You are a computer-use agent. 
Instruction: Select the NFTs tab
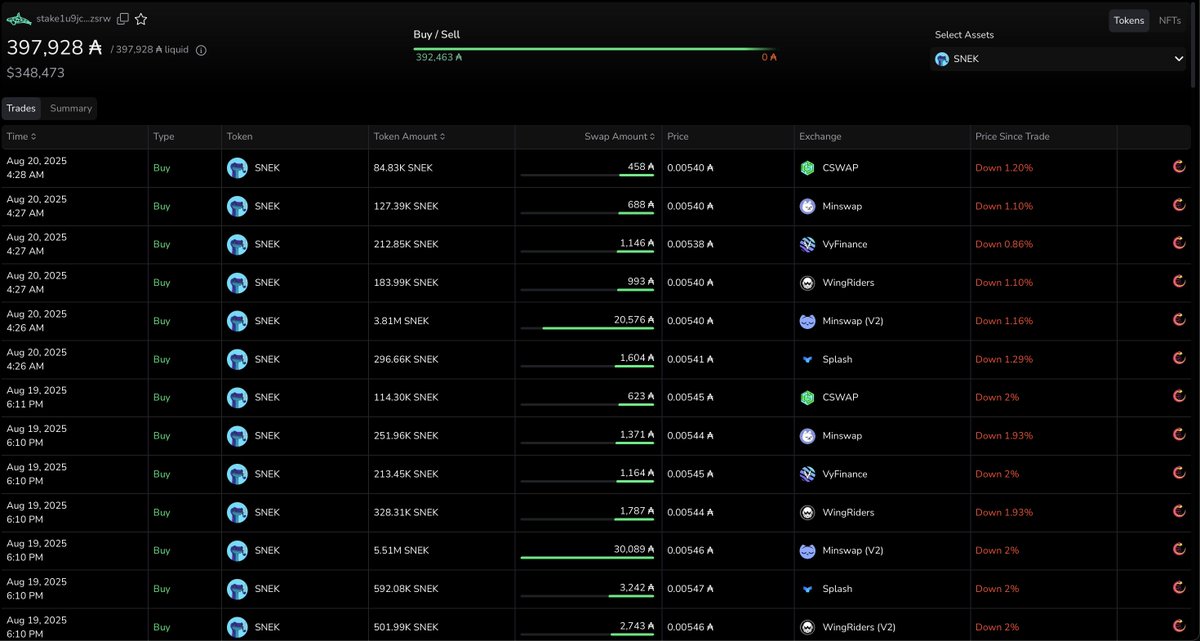1169,20
